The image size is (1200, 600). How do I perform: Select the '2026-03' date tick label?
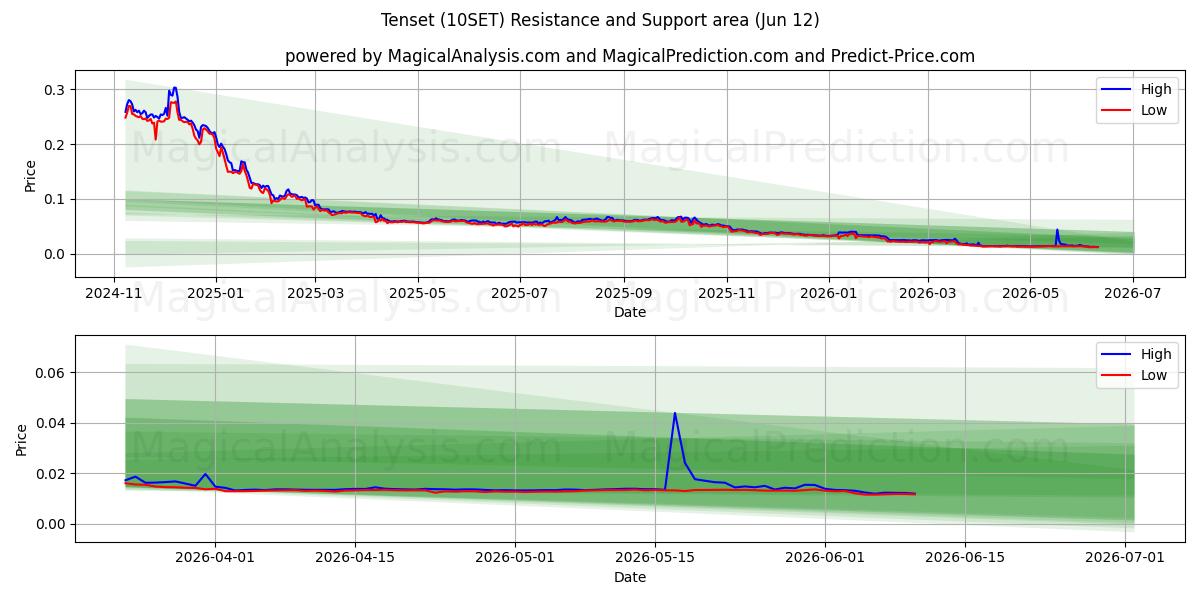(x=928, y=293)
